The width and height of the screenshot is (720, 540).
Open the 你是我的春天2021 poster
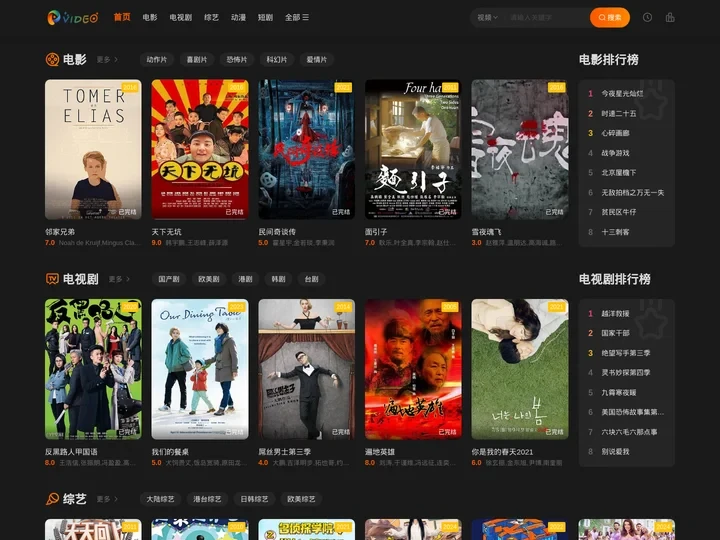pos(520,369)
